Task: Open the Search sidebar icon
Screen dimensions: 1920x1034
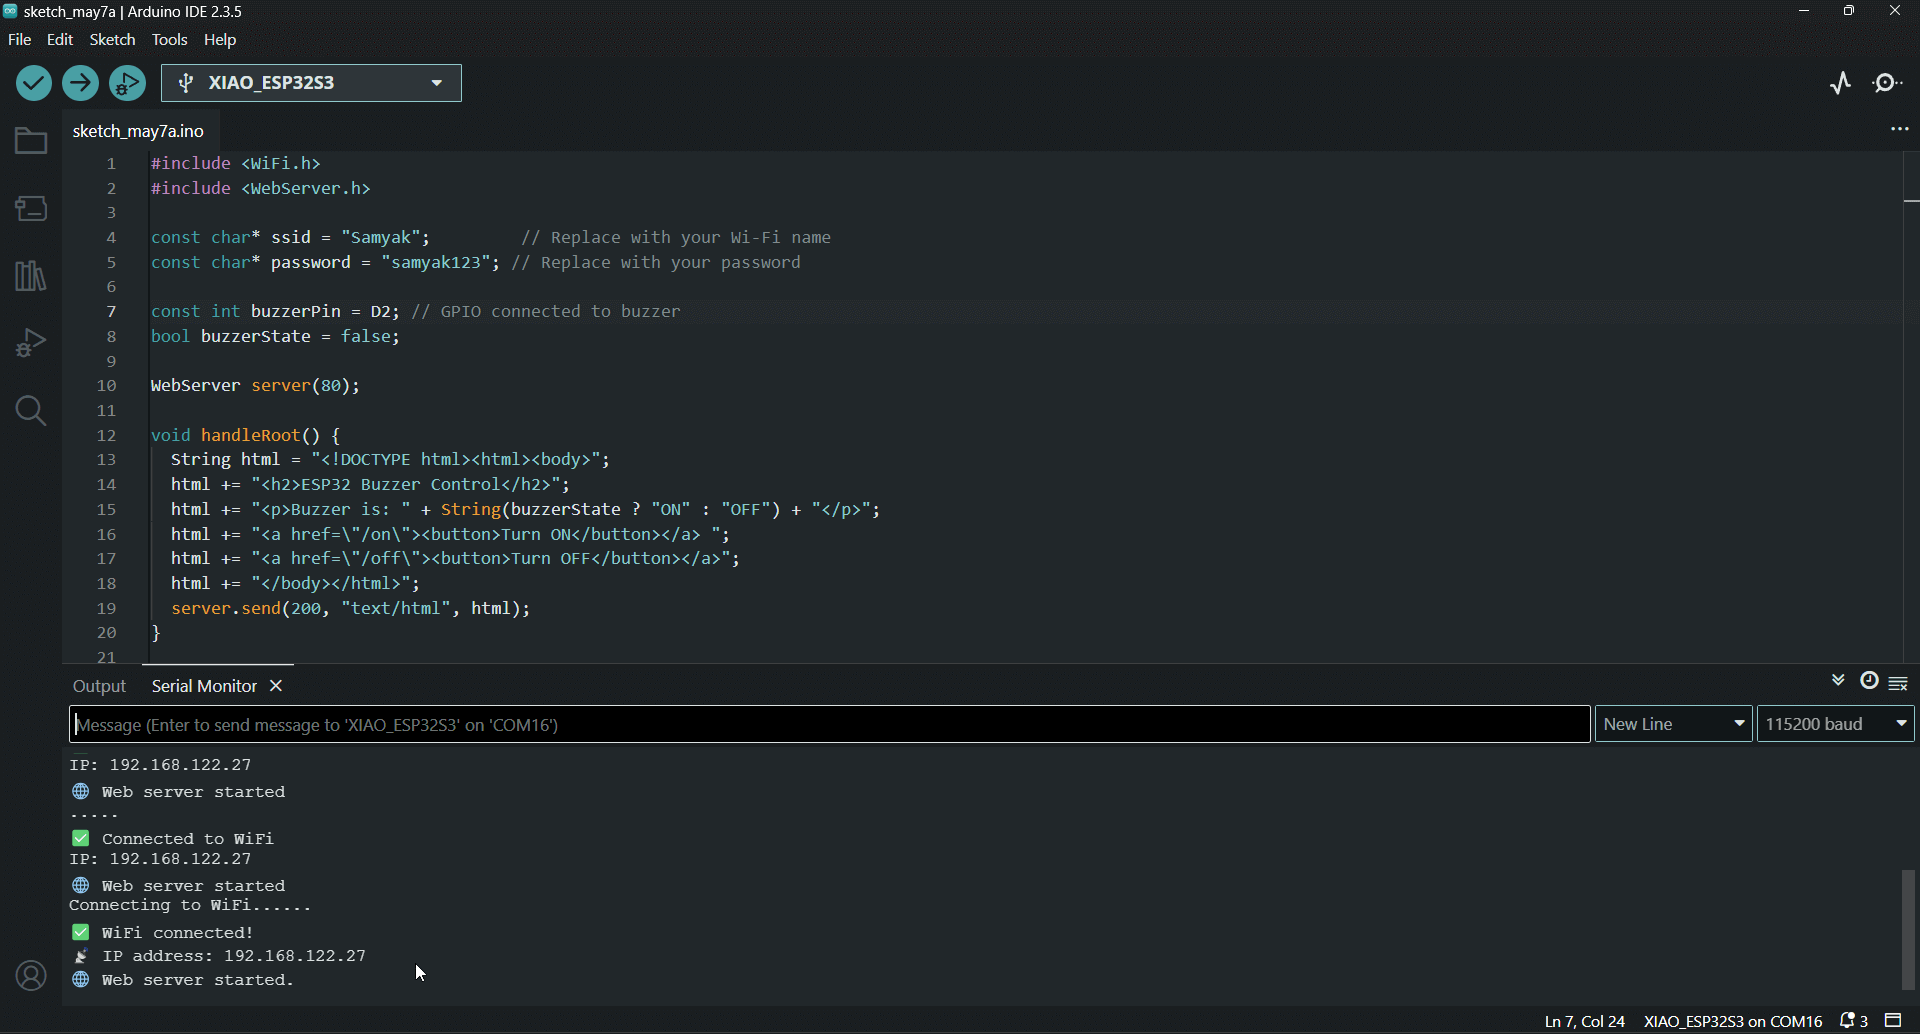Action: point(31,411)
